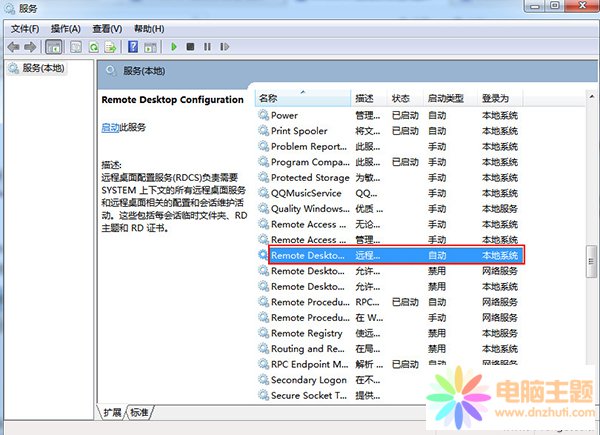Select the Print Spooler service

pyautogui.click(x=388, y=131)
